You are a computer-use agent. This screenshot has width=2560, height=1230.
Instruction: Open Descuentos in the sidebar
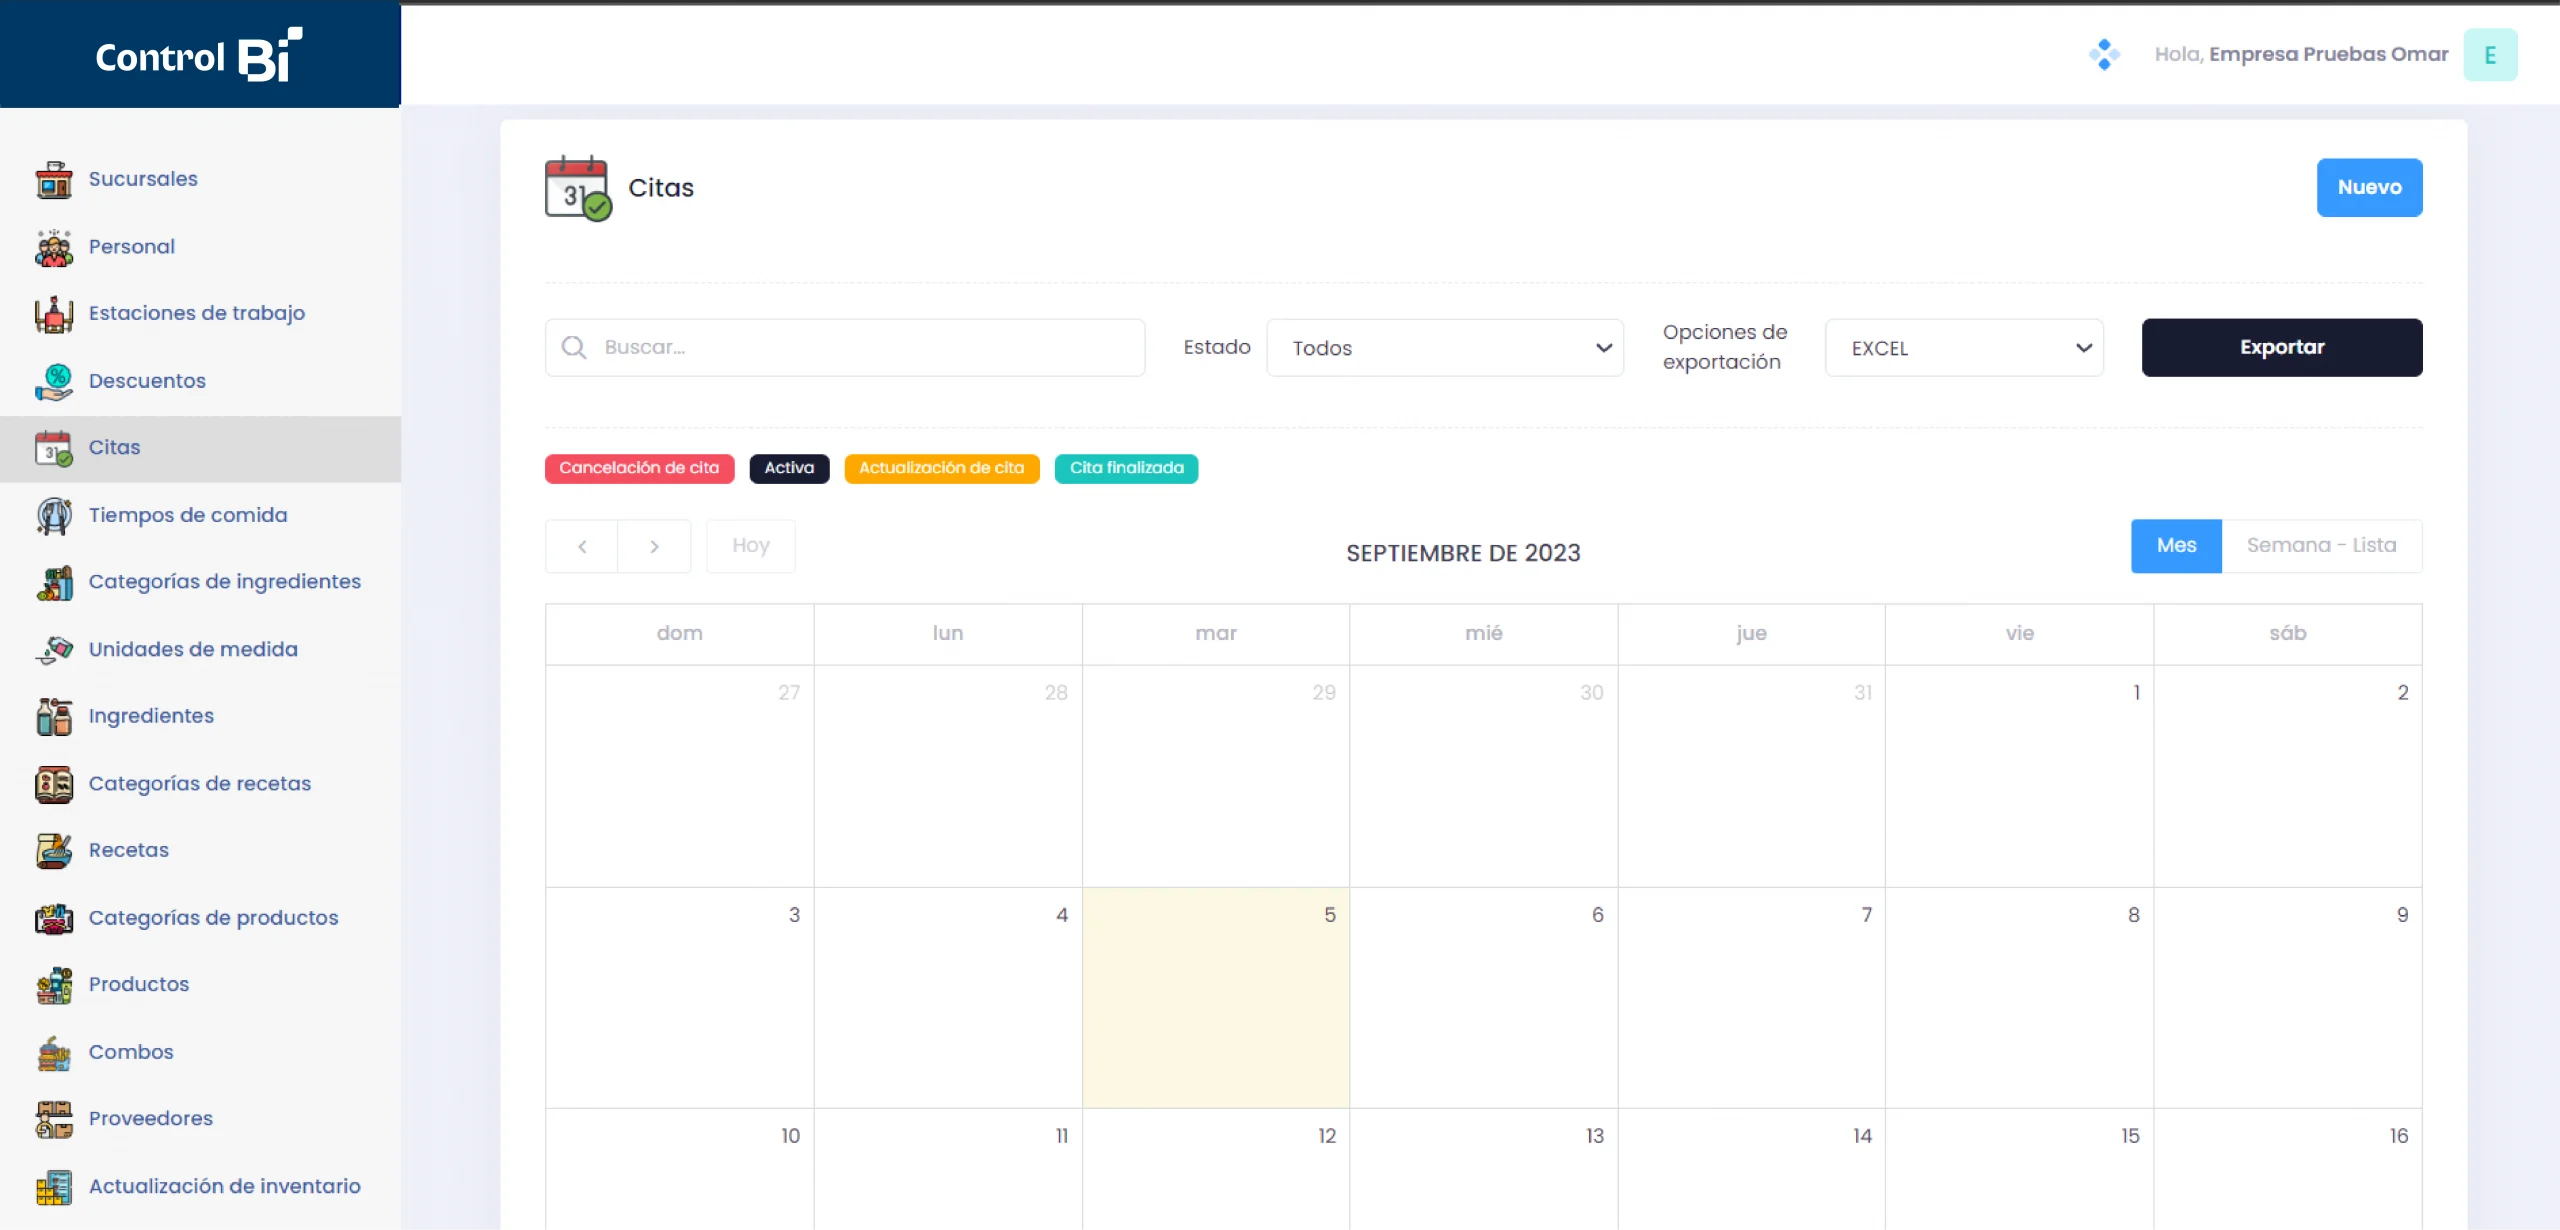click(x=147, y=381)
